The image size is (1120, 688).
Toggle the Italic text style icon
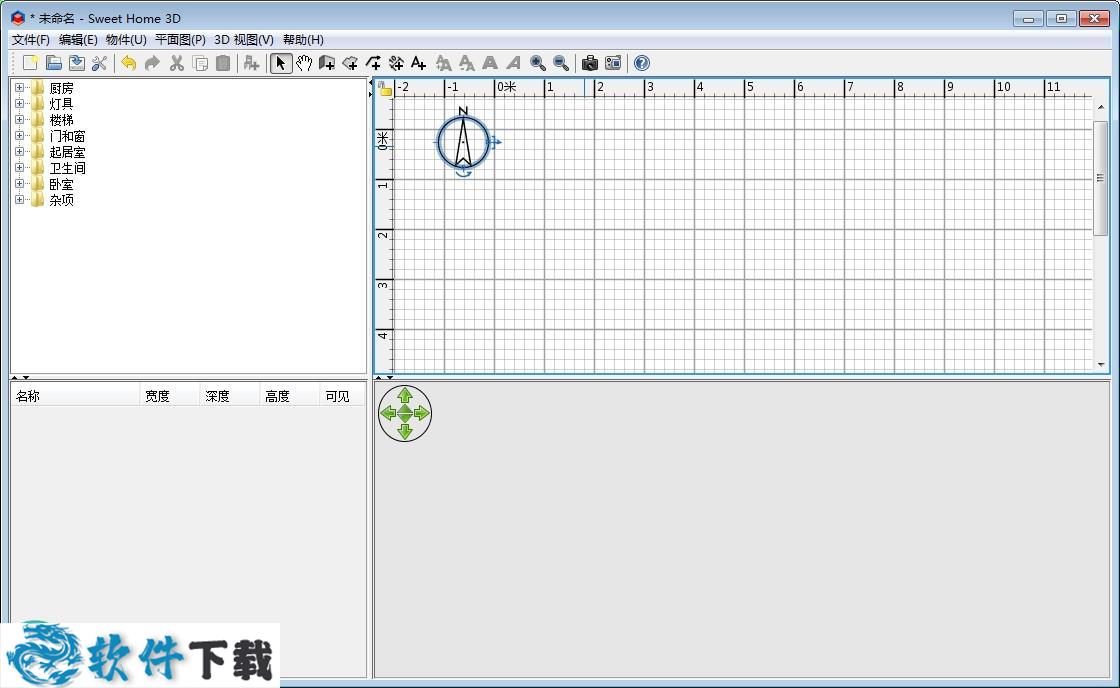(513, 63)
